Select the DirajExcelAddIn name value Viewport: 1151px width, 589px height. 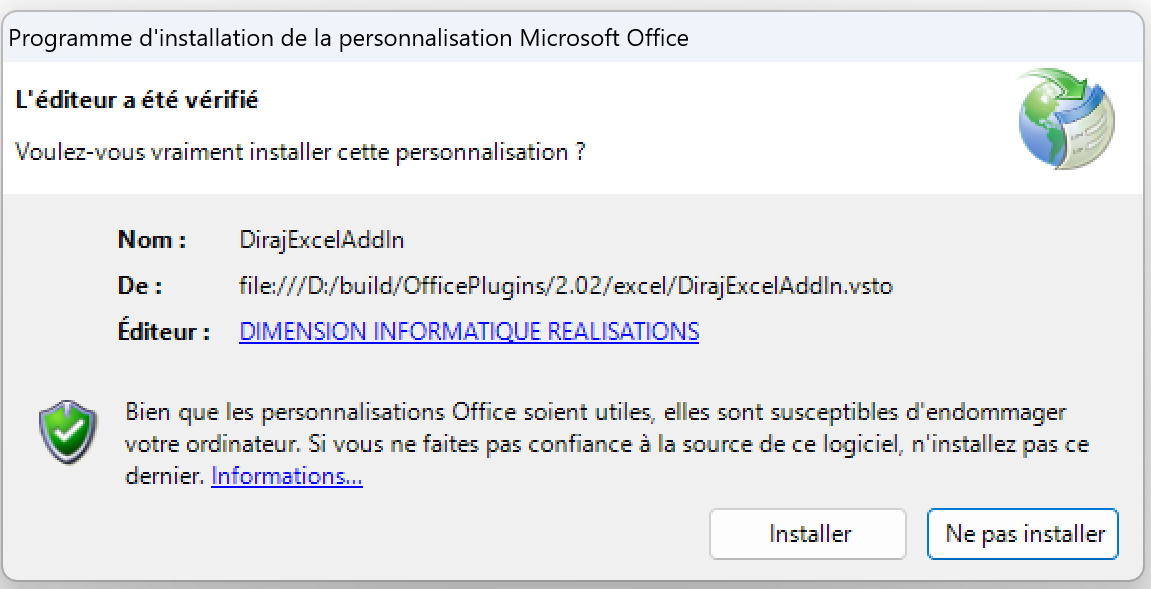tap(322, 239)
